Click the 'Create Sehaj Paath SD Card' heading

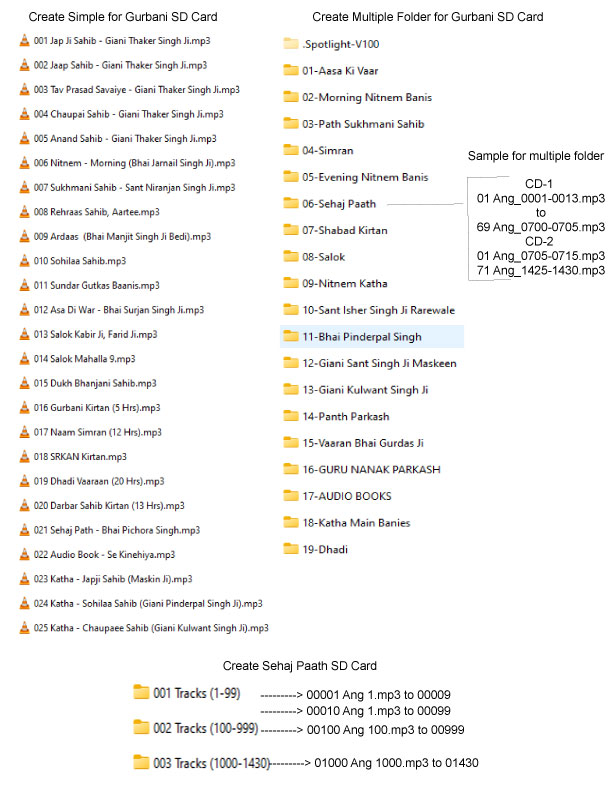(298, 666)
